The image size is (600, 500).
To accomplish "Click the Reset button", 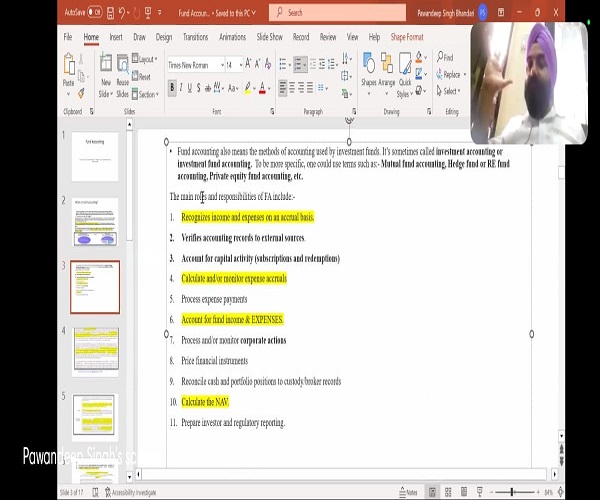I will point(141,77).
